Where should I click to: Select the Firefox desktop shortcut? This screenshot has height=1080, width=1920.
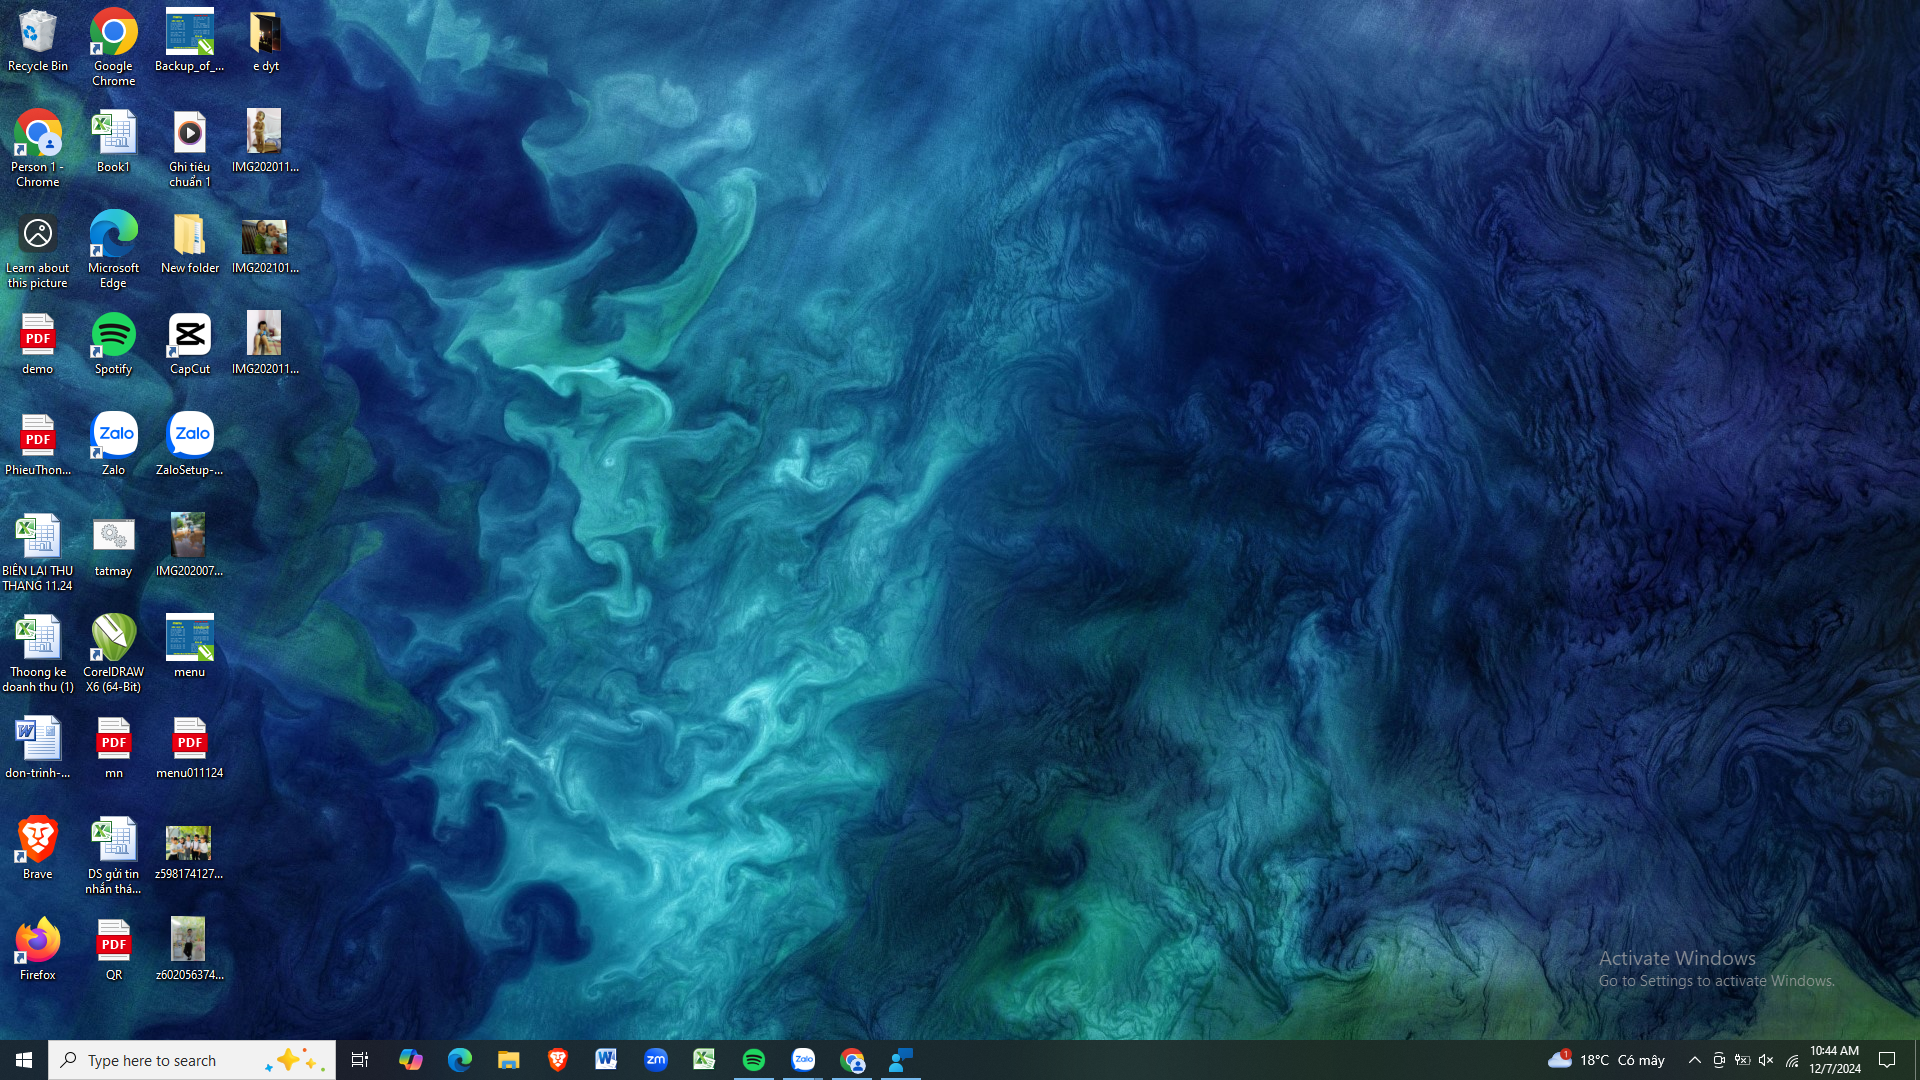(x=37, y=948)
